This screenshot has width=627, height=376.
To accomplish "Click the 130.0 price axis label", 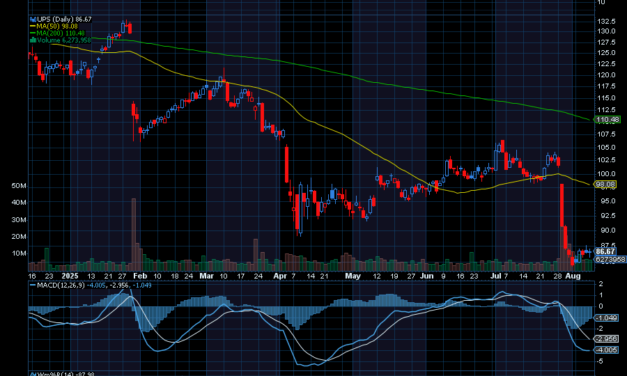I will point(606,31).
